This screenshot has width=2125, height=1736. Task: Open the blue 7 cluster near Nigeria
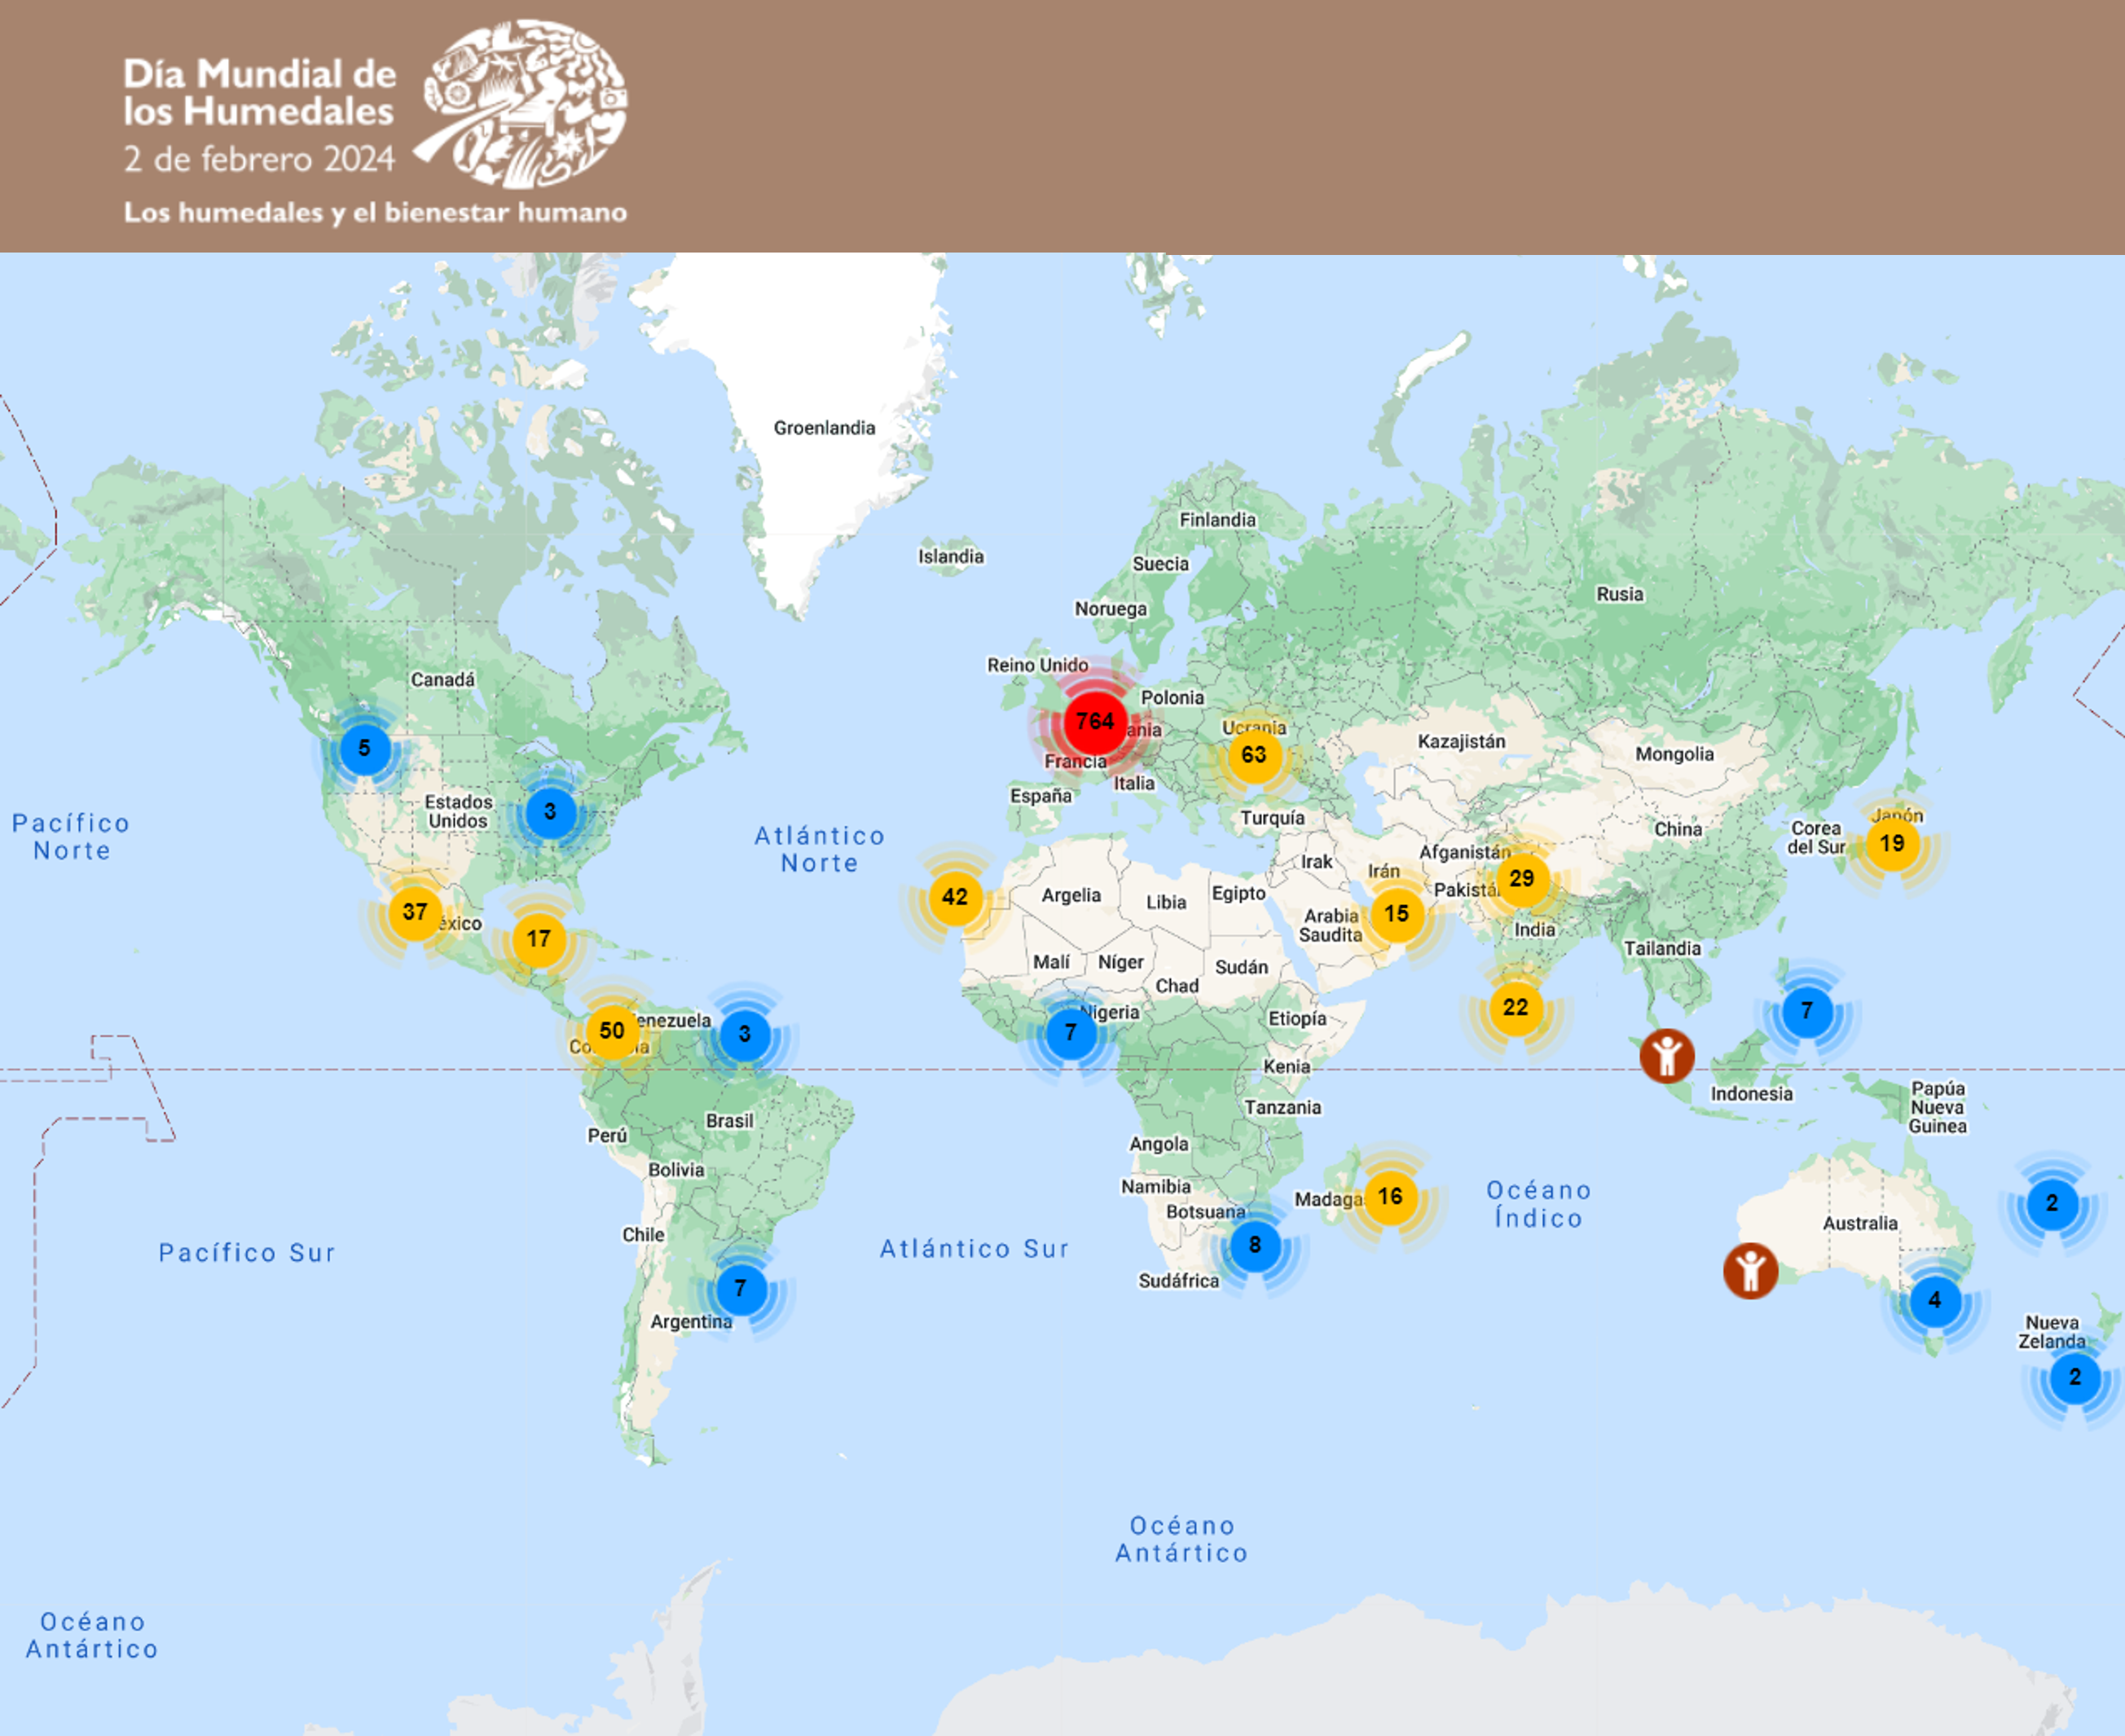point(1070,1033)
